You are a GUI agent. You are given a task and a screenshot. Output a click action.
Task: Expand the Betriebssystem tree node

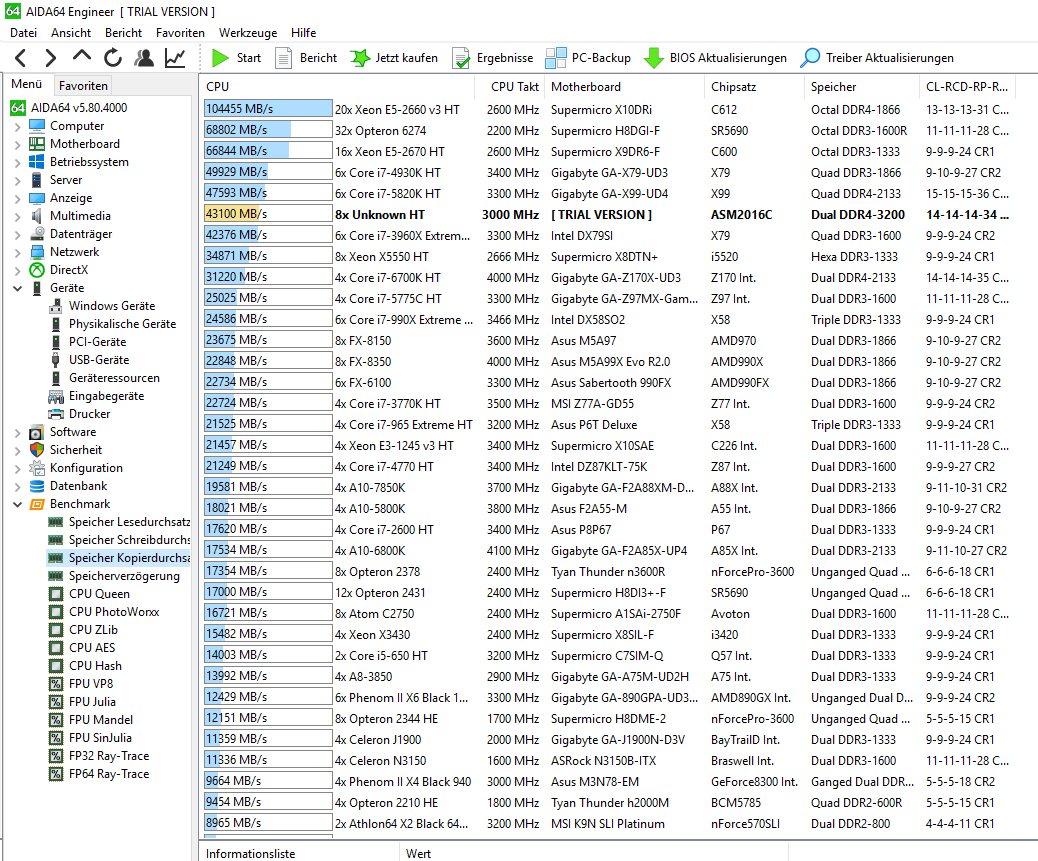(x=18, y=162)
